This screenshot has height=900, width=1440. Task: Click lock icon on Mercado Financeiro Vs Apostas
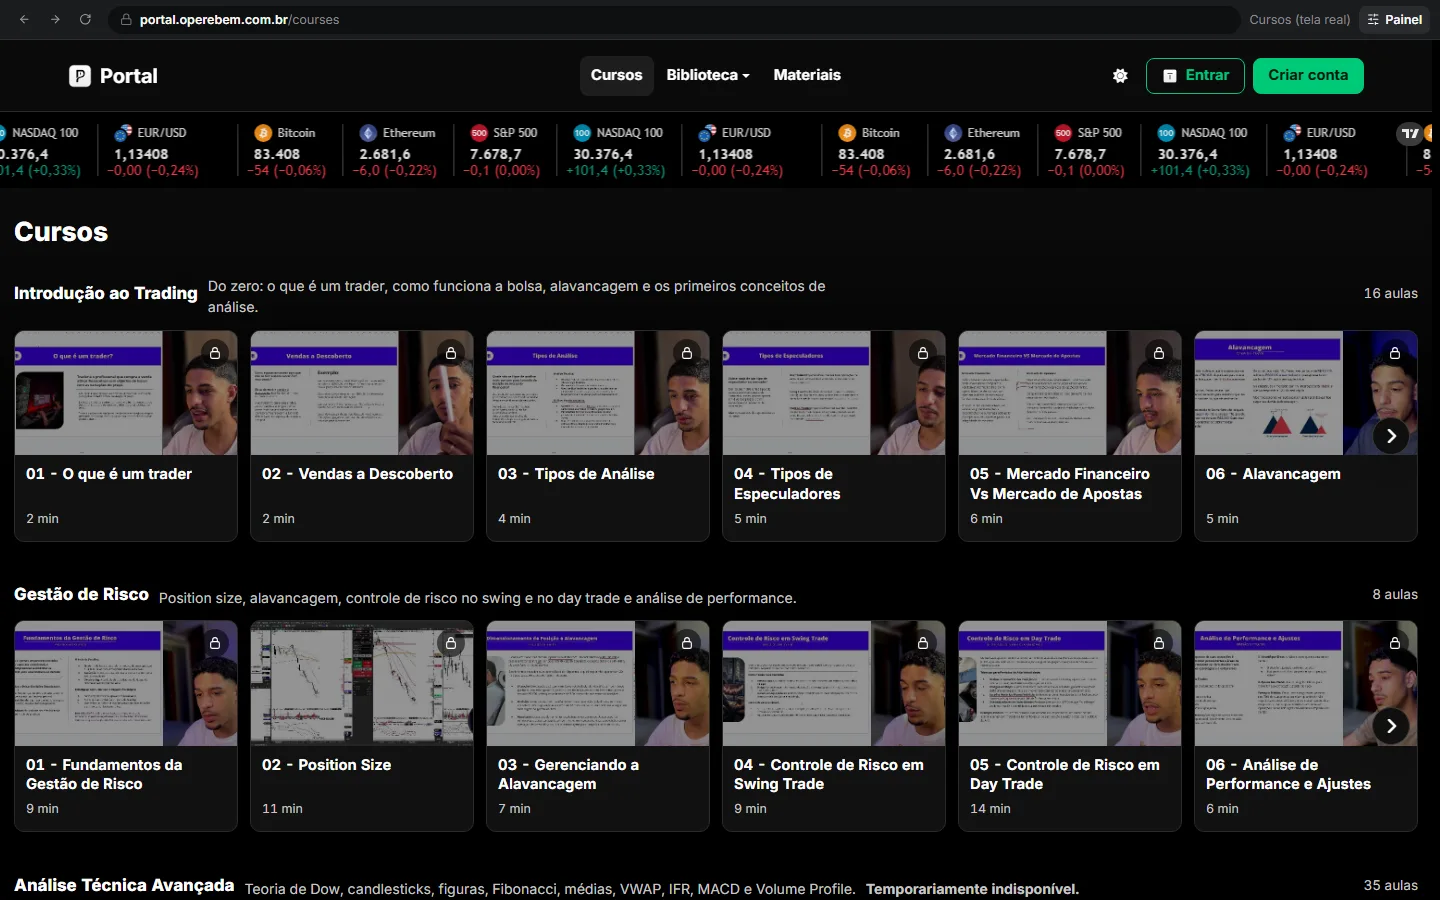[1159, 353]
